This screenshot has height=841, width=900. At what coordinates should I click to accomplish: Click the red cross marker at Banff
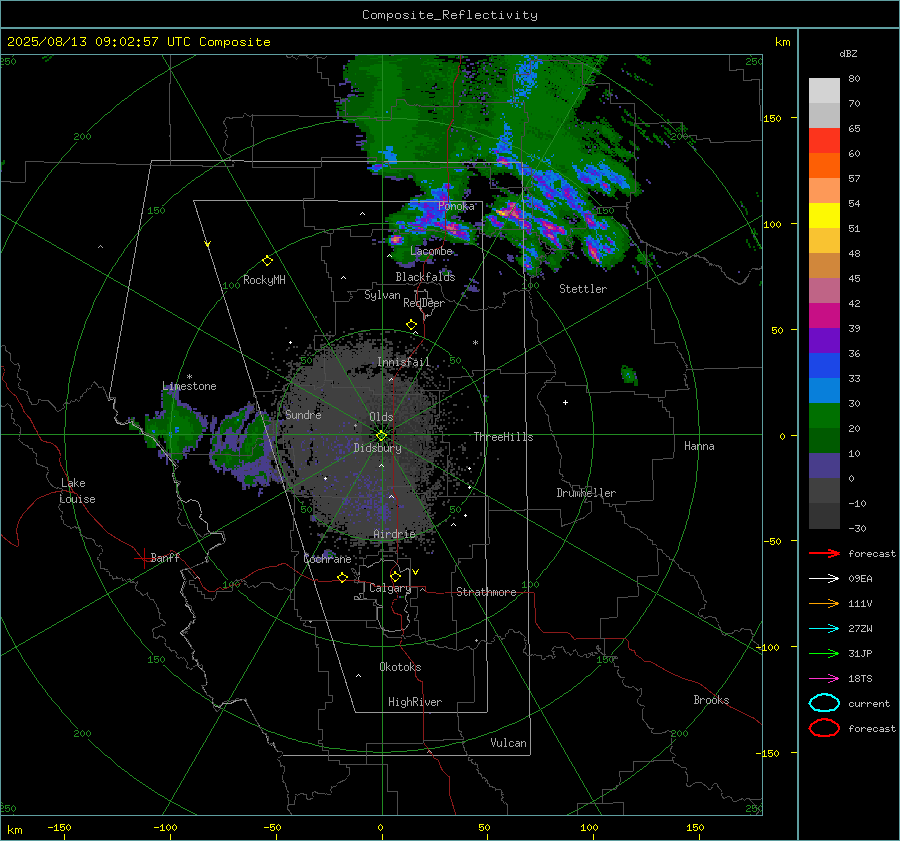pos(143,558)
